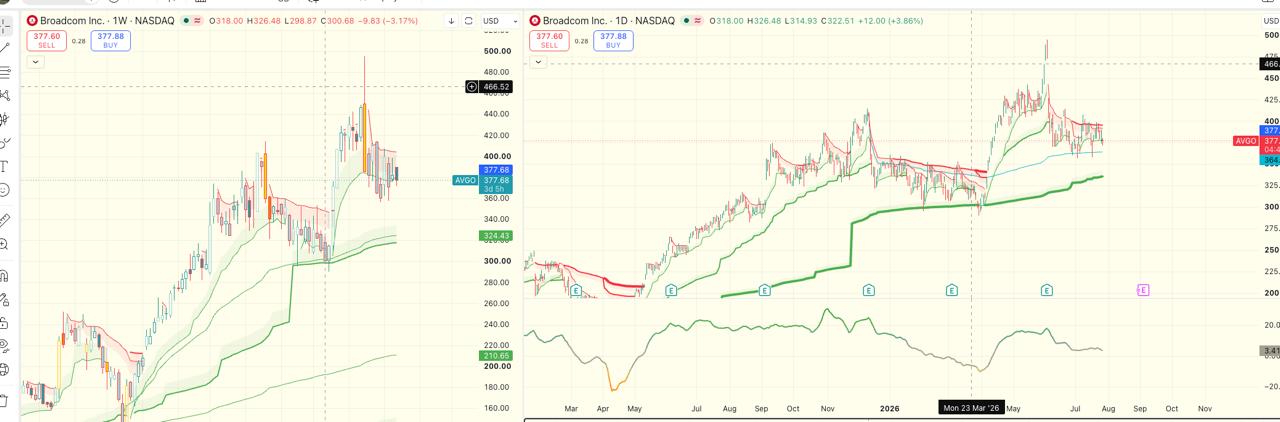The image size is (1280, 422).
Task: Select the brush drawing tool
Action: [5, 143]
